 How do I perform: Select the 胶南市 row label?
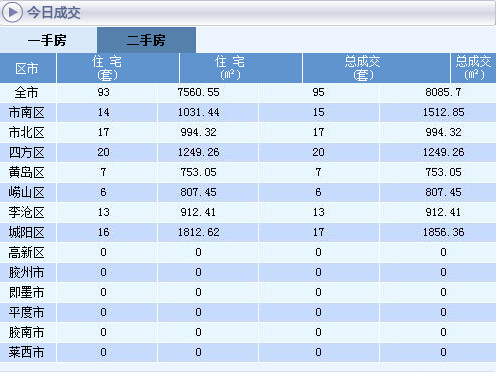26,332
